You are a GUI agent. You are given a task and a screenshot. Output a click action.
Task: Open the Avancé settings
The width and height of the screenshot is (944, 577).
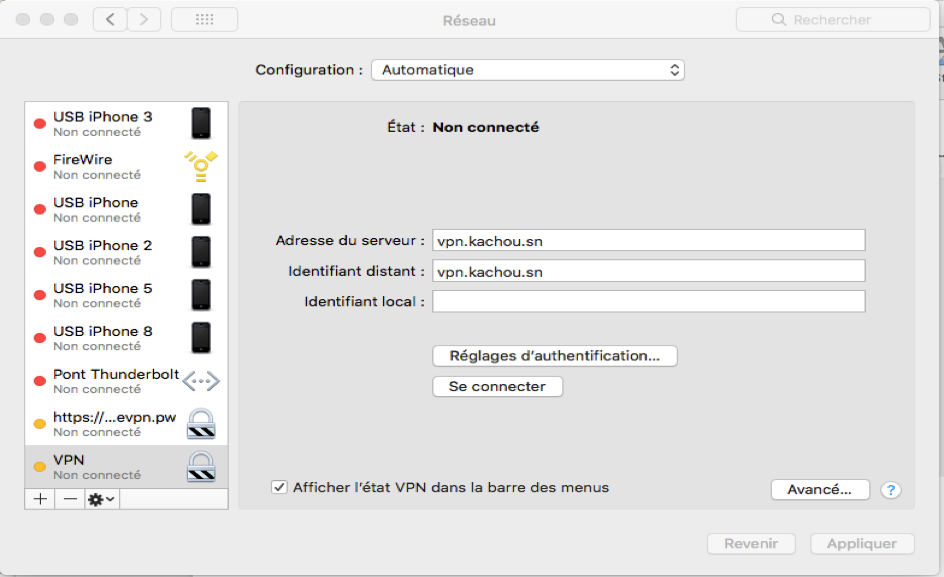coord(820,490)
